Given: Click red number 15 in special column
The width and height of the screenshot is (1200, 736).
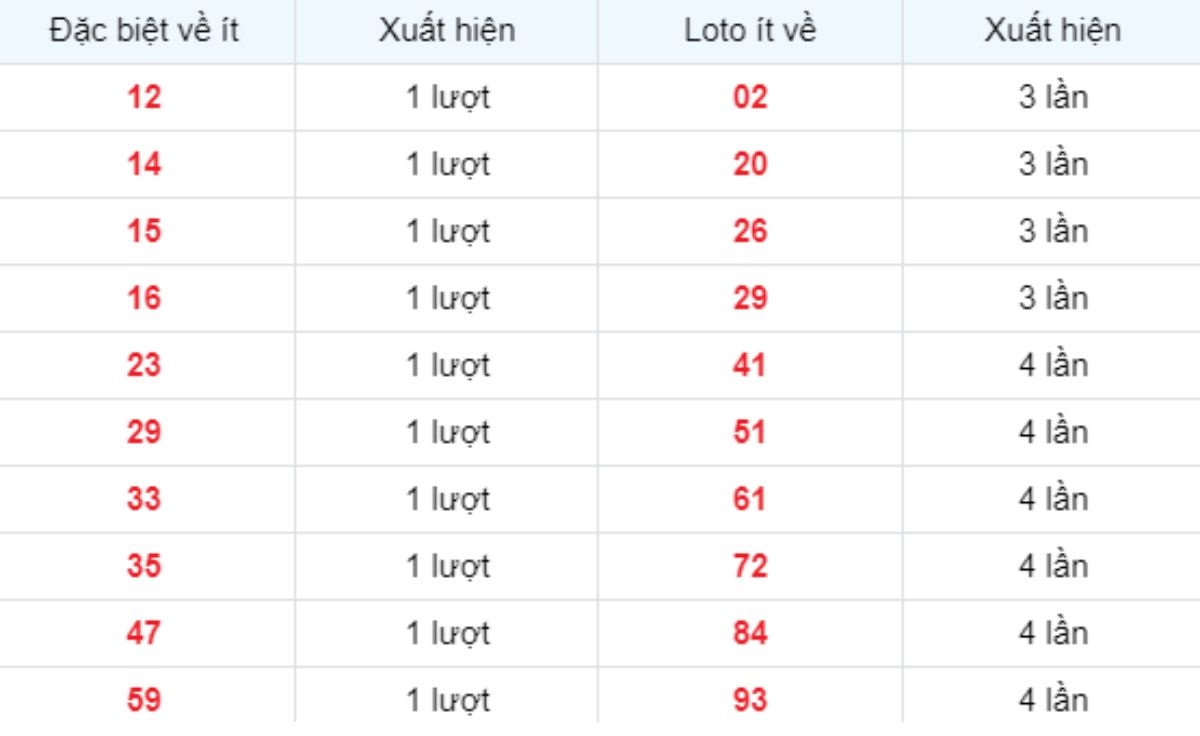Looking at the screenshot, I should click(x=144, y=232).
